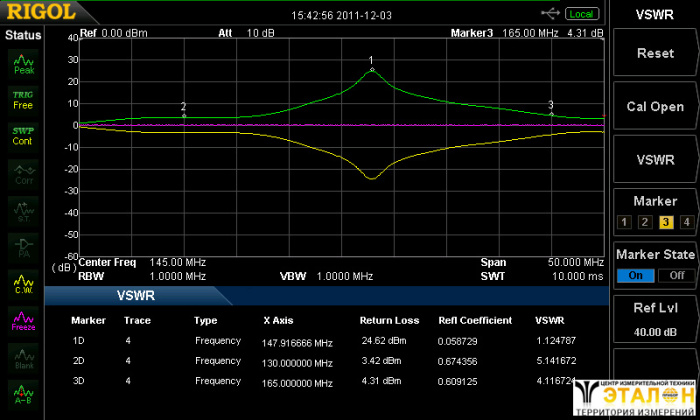Screen dimensions: 700x420
Task: Select marker number 1
Action: (x=625, y=222)
